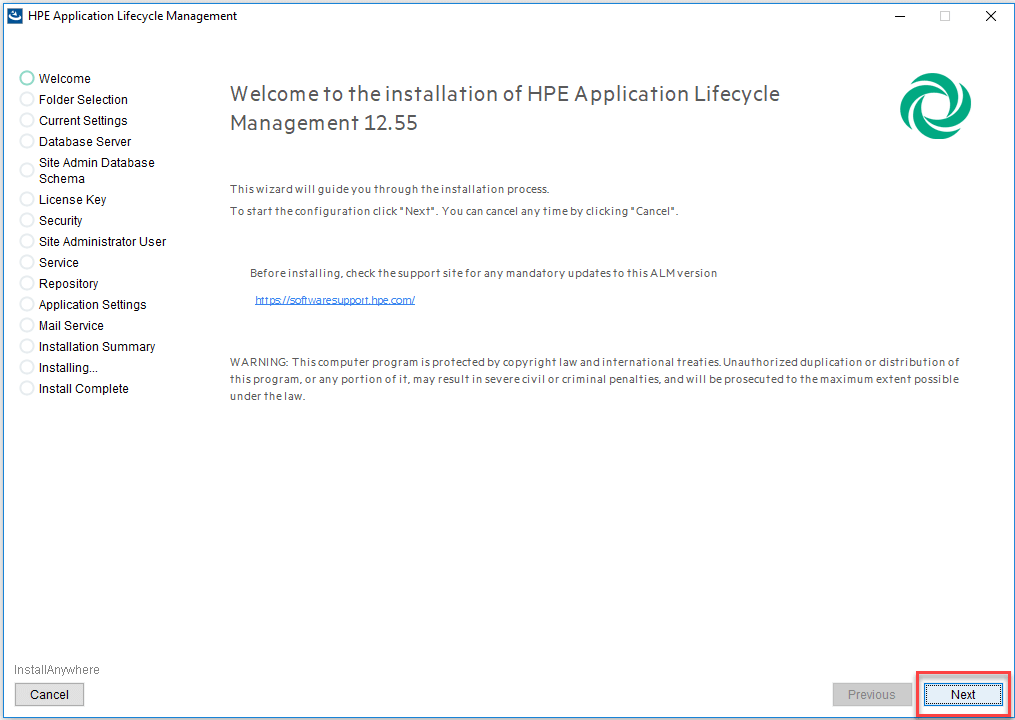Select the Folder Selection step
This screenshot has height=720, width=1015.
pyautogui.click(x=83, y=100)
